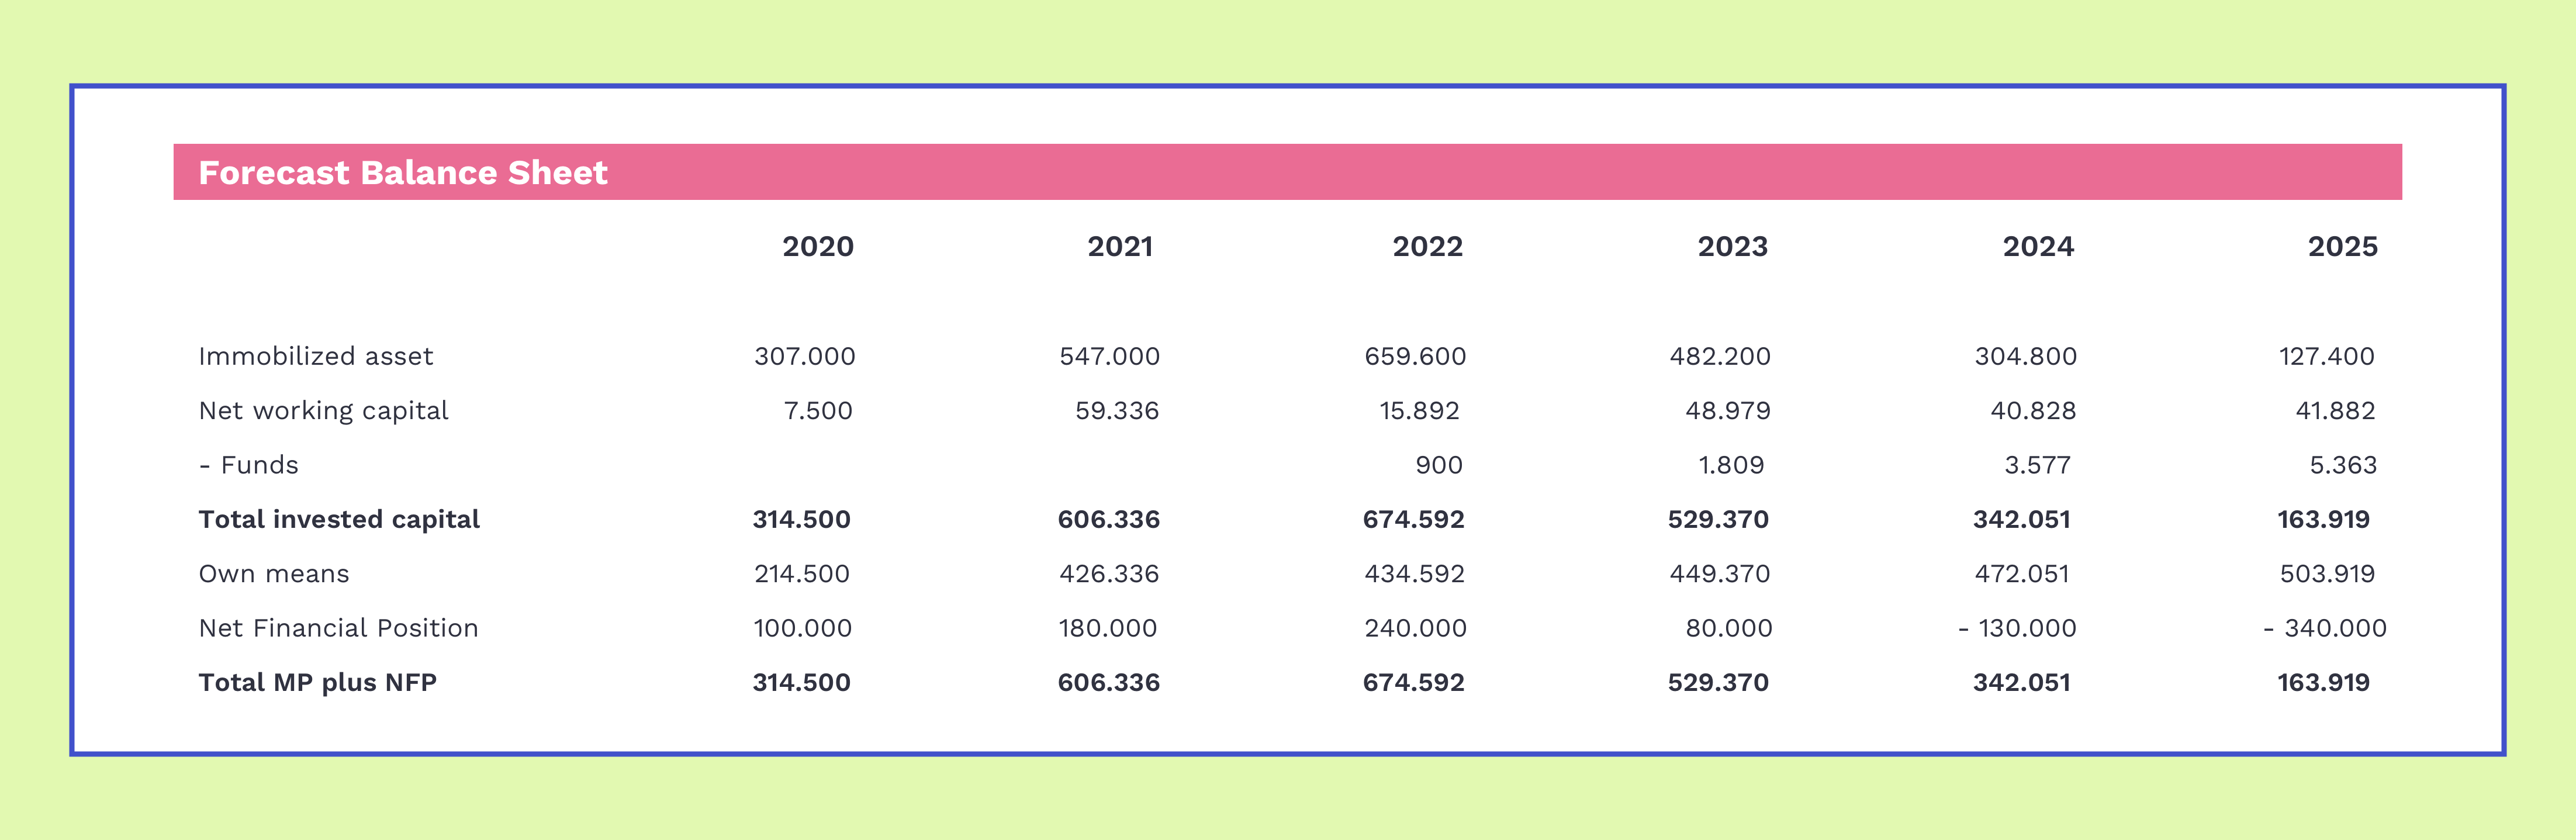The height and width of the screenshot is (840, 2576).
Task: Select the Net Financial Position row label
Action: [x=338, y=628]
